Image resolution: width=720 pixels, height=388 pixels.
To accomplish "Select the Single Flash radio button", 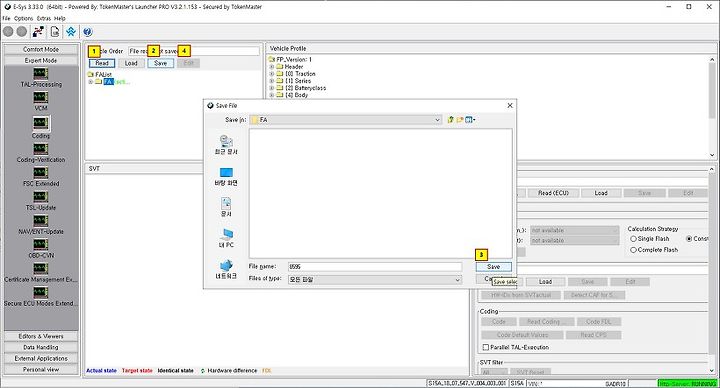I will click(x=633, y=239).
